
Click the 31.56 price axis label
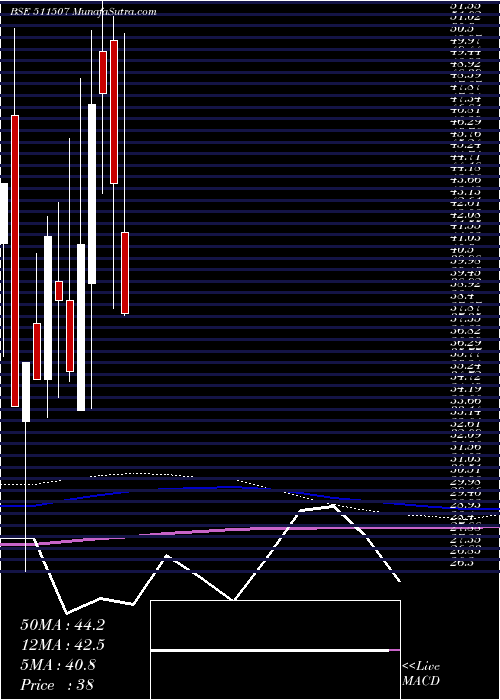click(465, 447)
